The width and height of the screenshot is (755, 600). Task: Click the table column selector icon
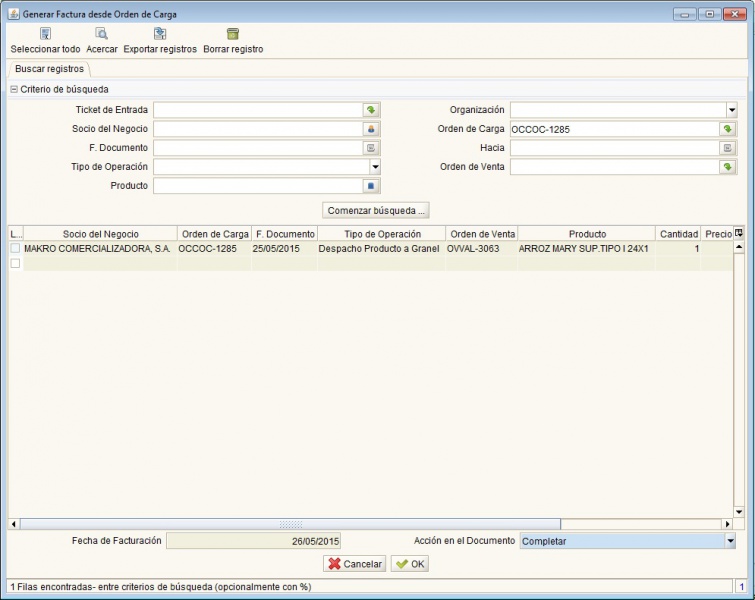pyautogui.click(x=739, y=234)
